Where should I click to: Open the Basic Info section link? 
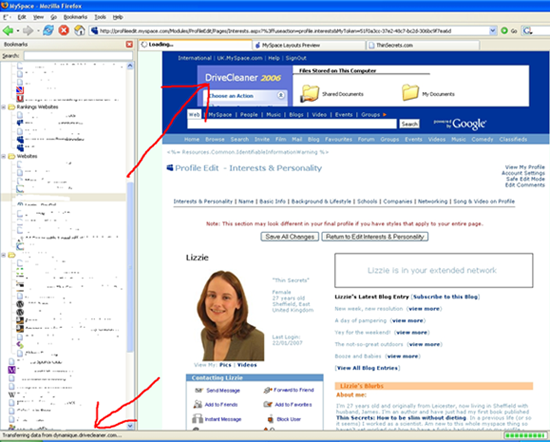click(273, 201)
